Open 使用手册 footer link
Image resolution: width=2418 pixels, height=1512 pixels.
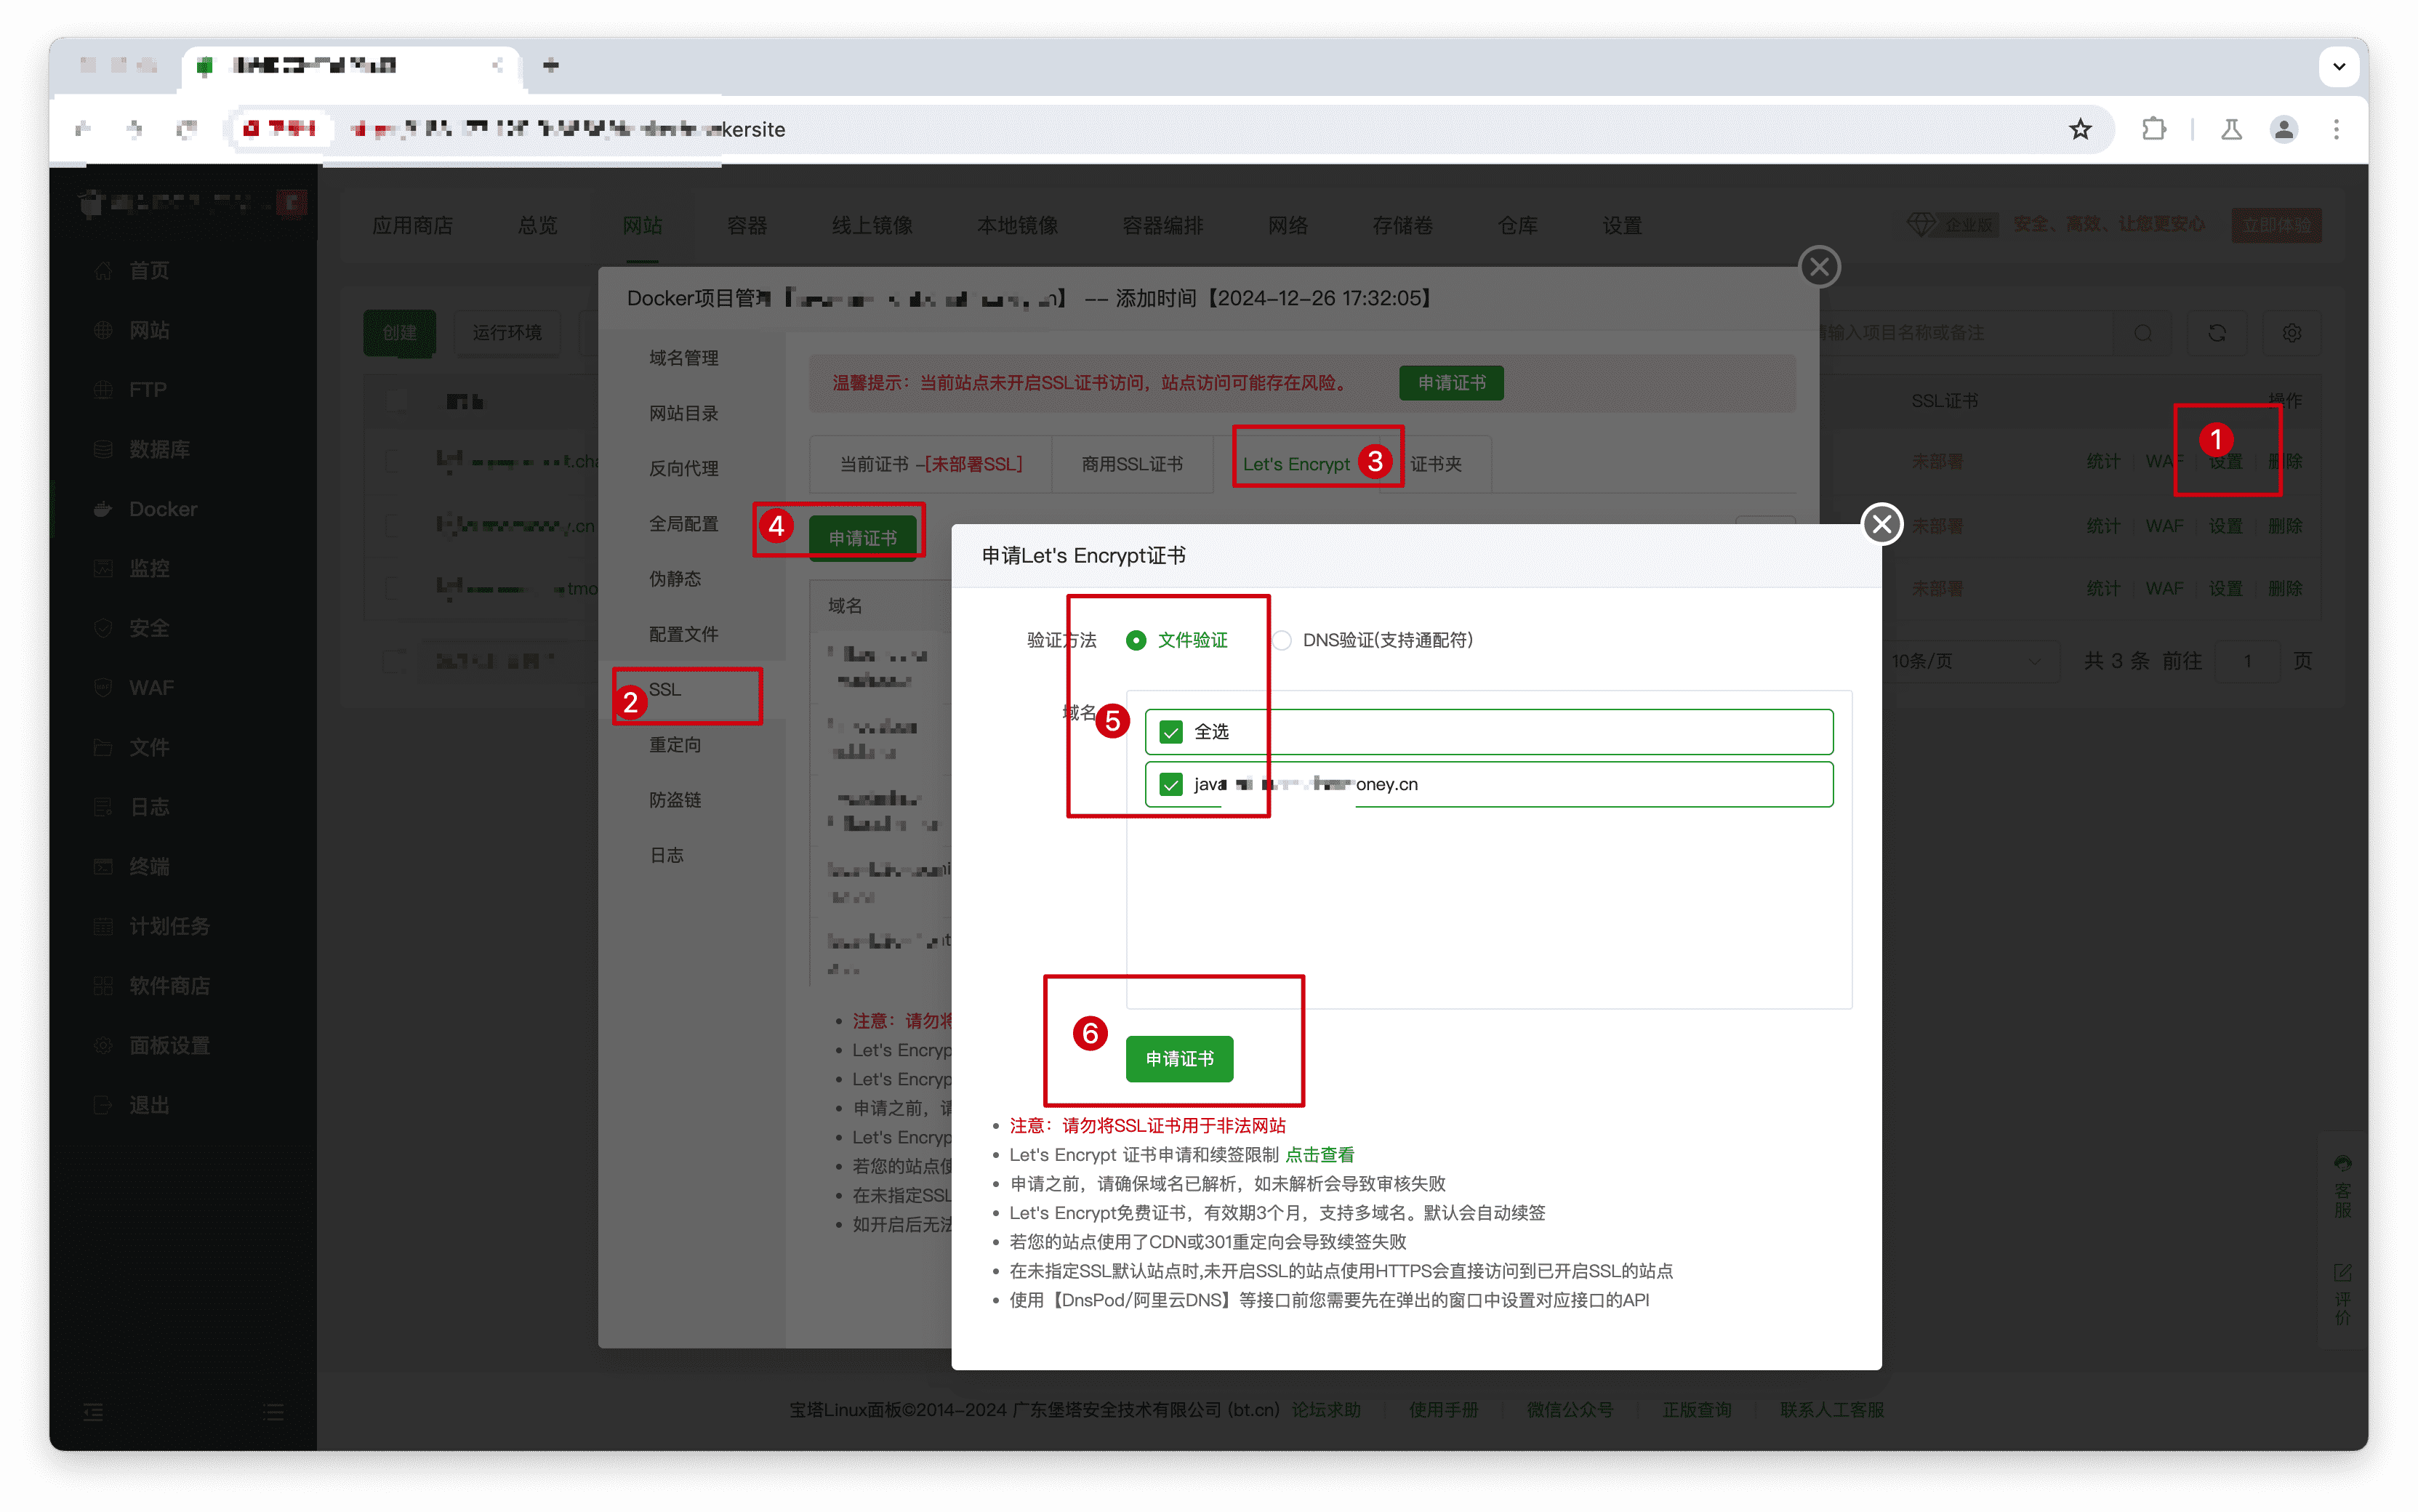1443,1409
